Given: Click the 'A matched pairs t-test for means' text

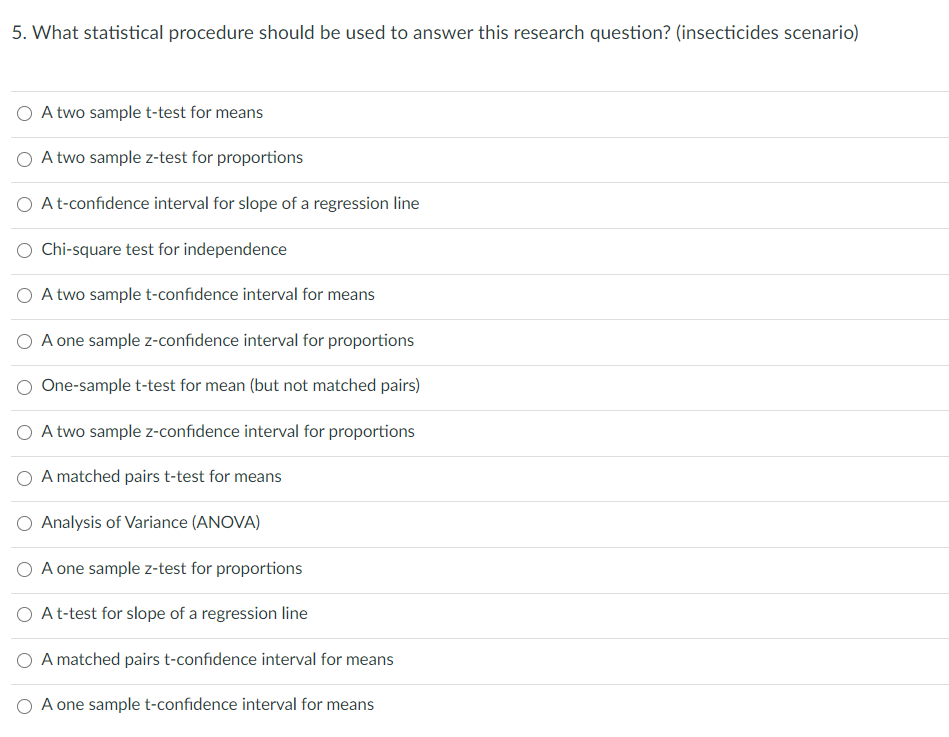Looking at the screenshot, I should (162, 477).
